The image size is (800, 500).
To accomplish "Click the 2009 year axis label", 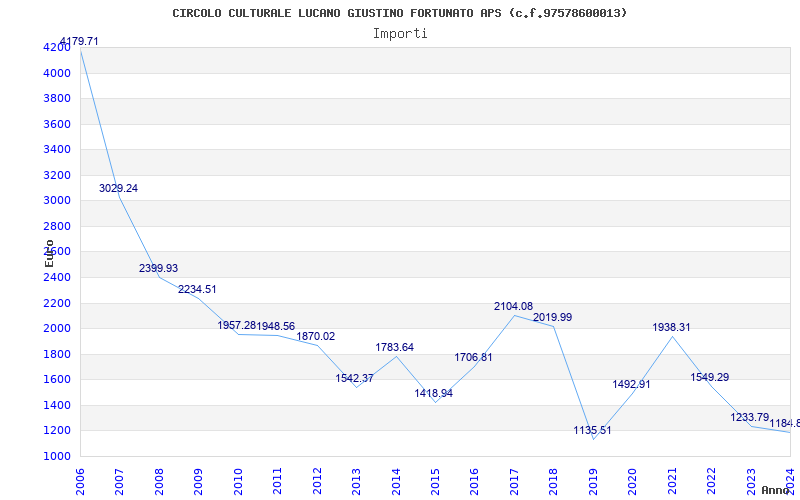I will pyautogui.click(x=198, y=481).
